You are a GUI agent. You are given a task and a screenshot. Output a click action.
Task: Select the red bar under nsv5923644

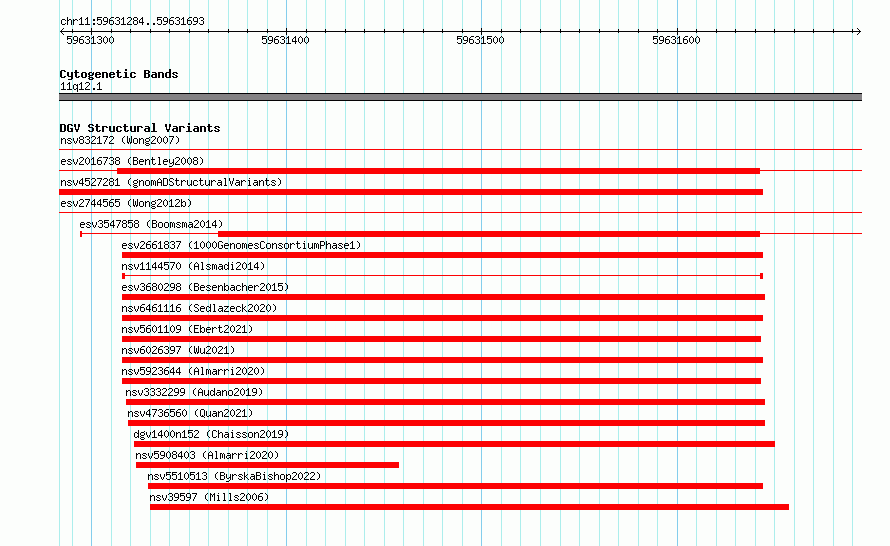[x=442, y=381]
